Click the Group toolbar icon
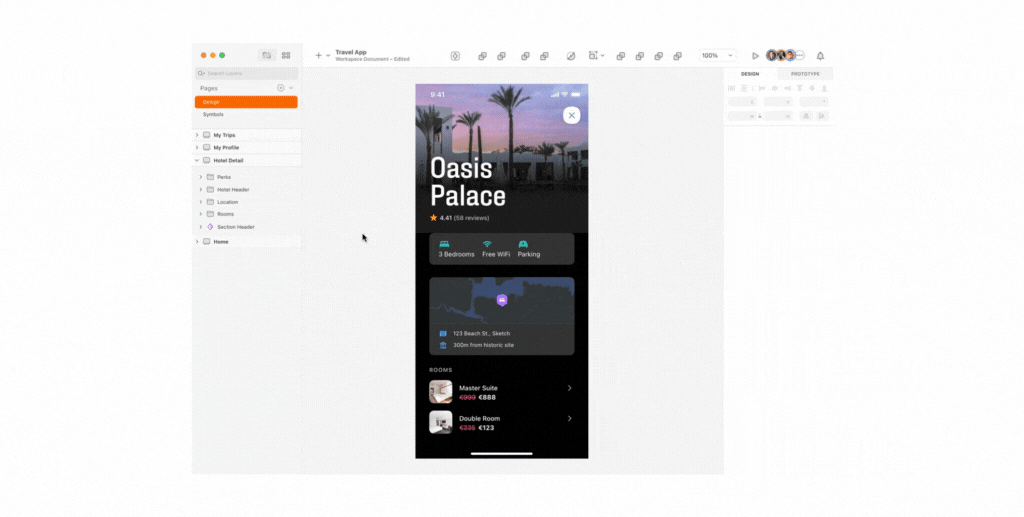 click(525, 56)
